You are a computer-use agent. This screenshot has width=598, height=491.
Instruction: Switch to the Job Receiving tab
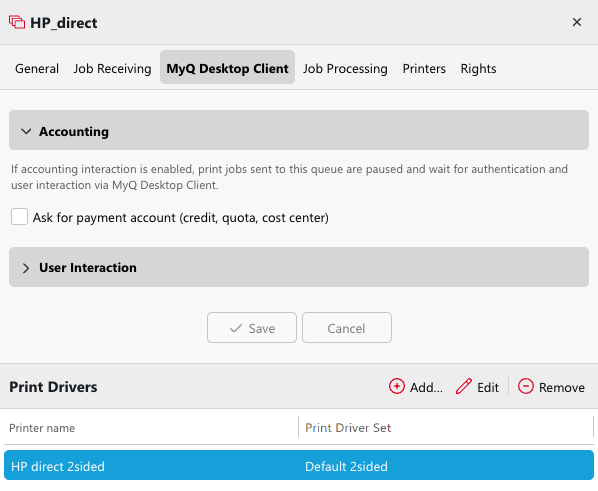(113, 69)
